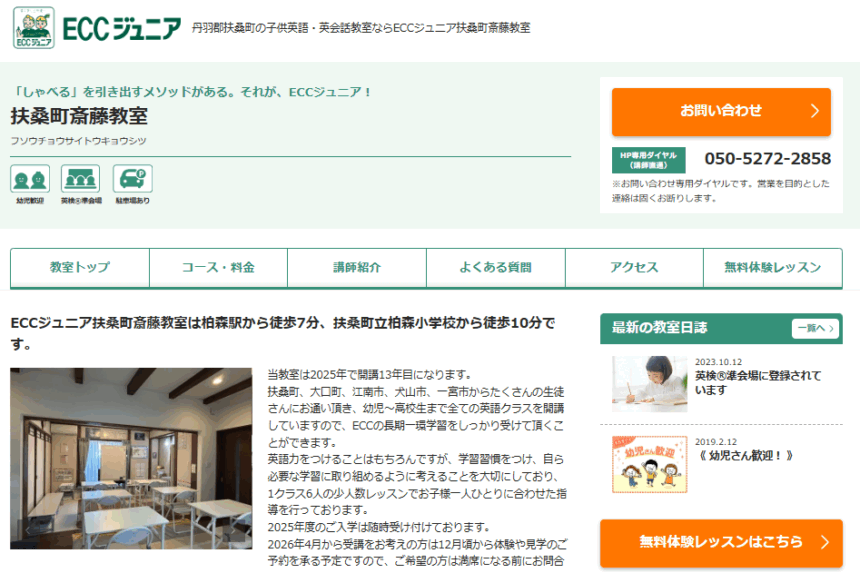
Task: Click the 一覧へ button in 最新の教室日誌
Action: click(x=814, y=328)
